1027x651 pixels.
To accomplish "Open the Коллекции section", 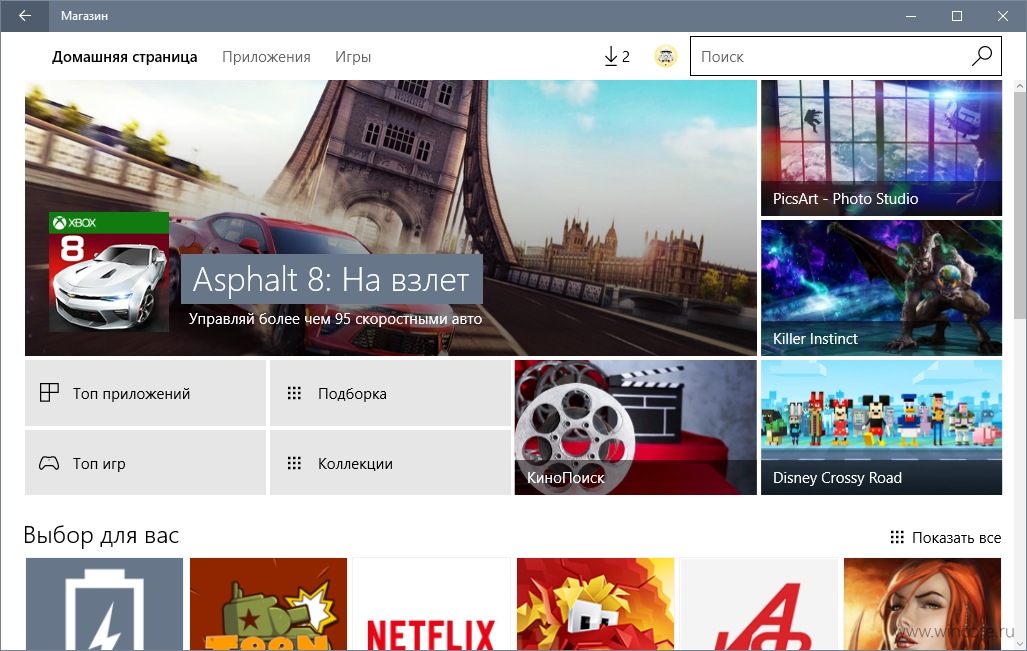I will pyautogui.click(x=390, y=462).
